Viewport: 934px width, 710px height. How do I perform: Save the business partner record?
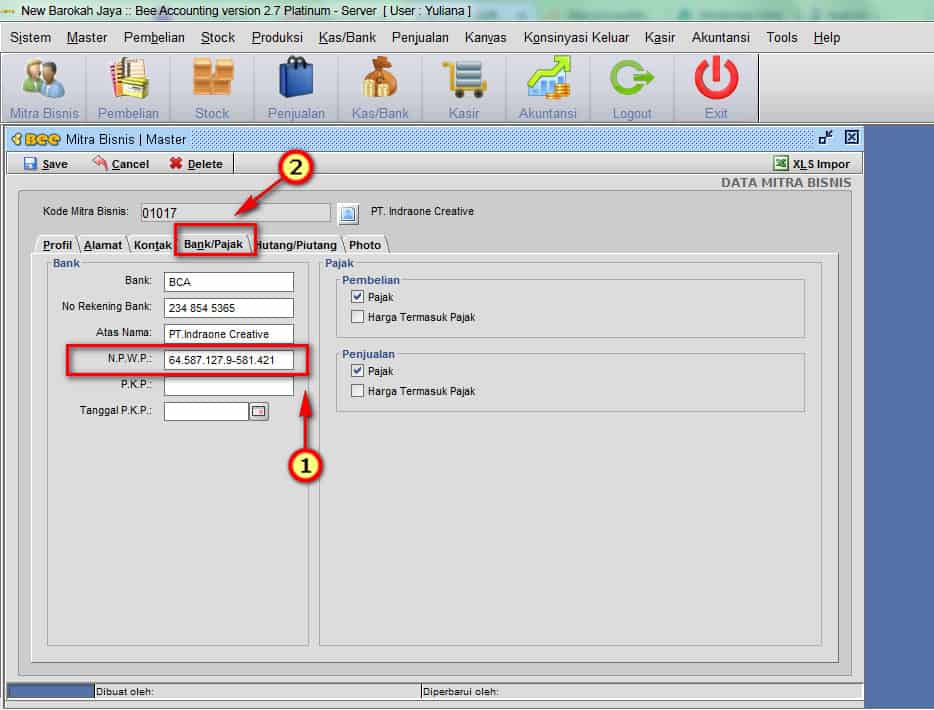tap(46, 164)
